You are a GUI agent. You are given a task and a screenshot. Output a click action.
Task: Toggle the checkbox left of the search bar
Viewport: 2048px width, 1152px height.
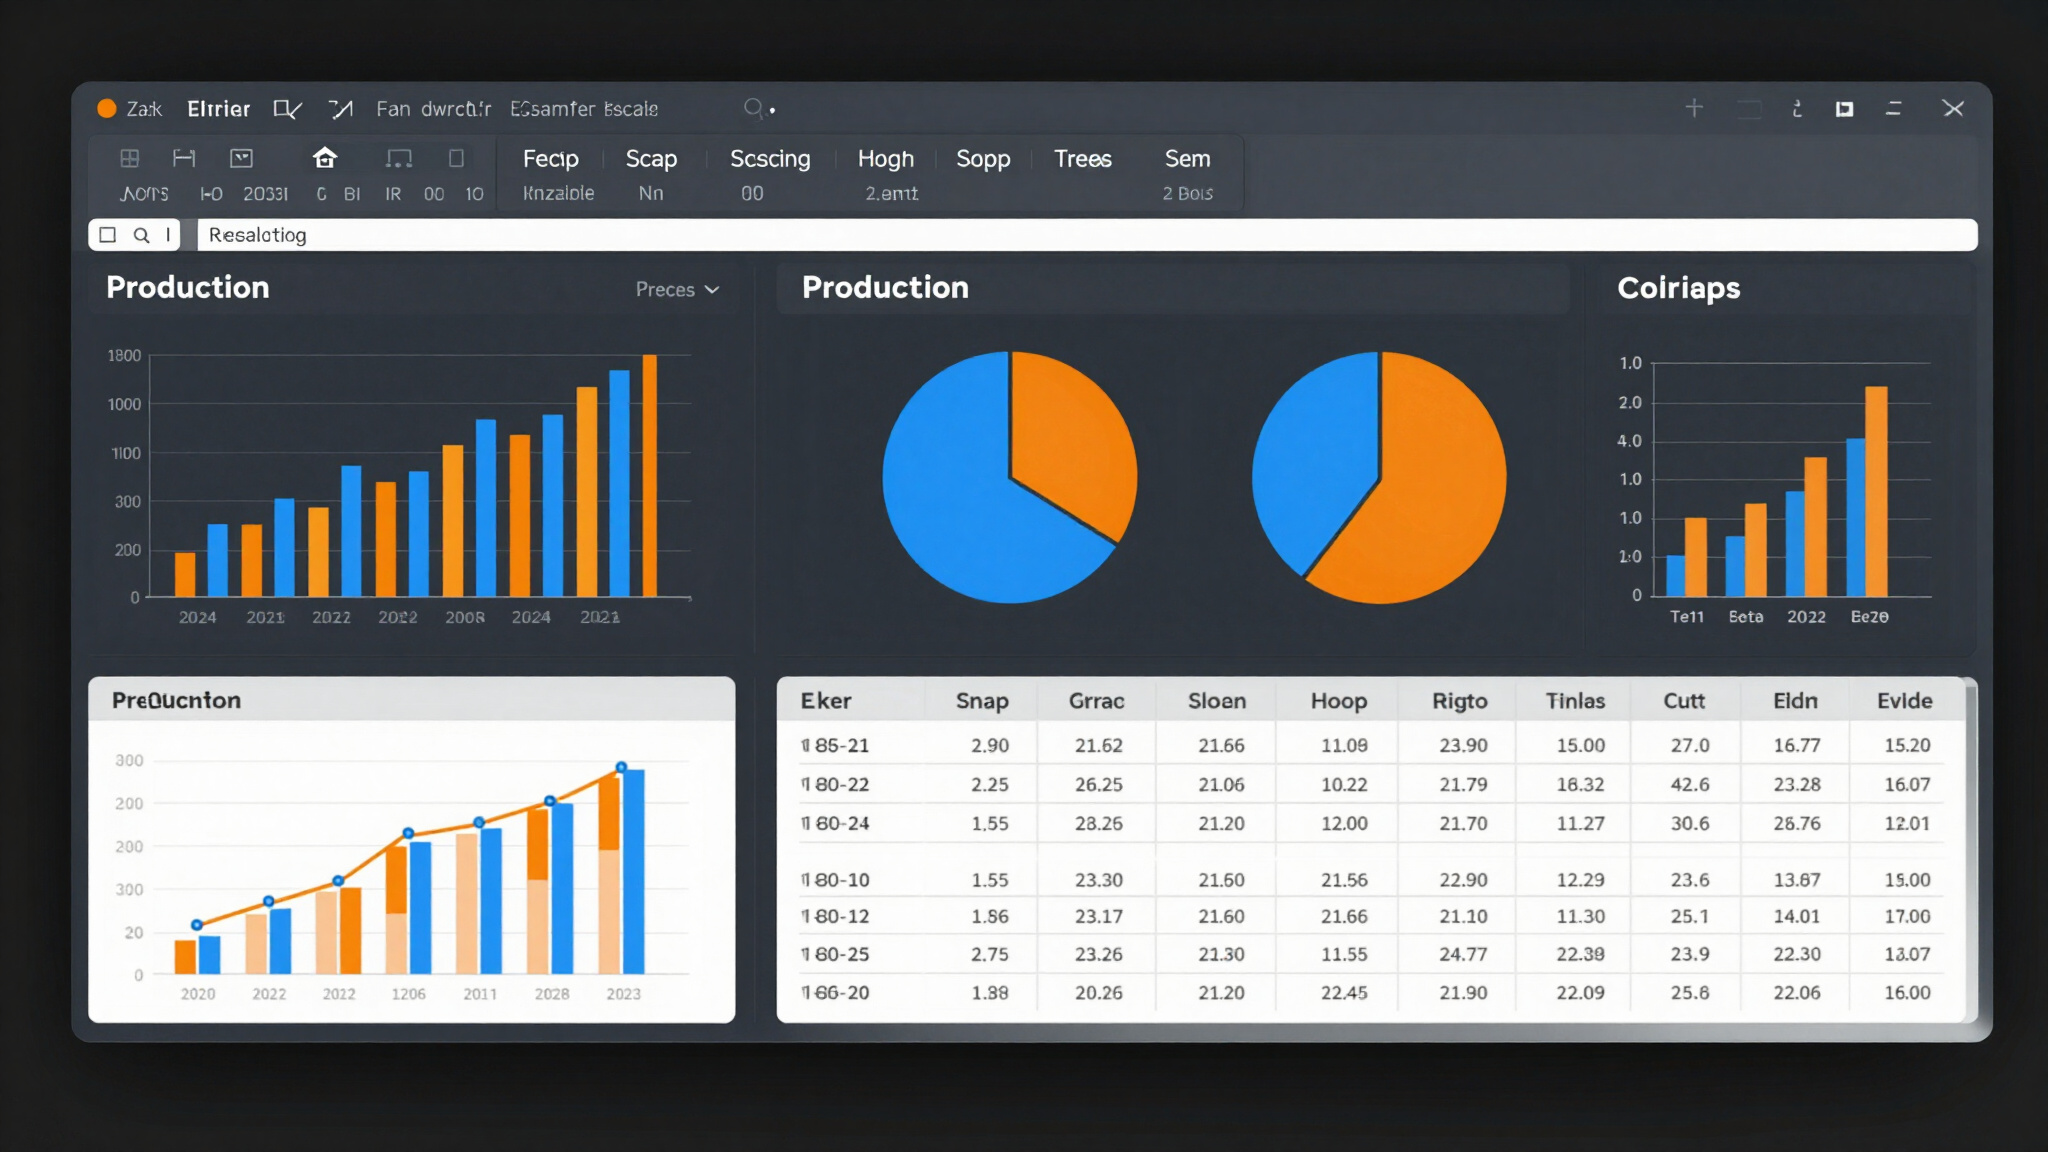point(108,235)
